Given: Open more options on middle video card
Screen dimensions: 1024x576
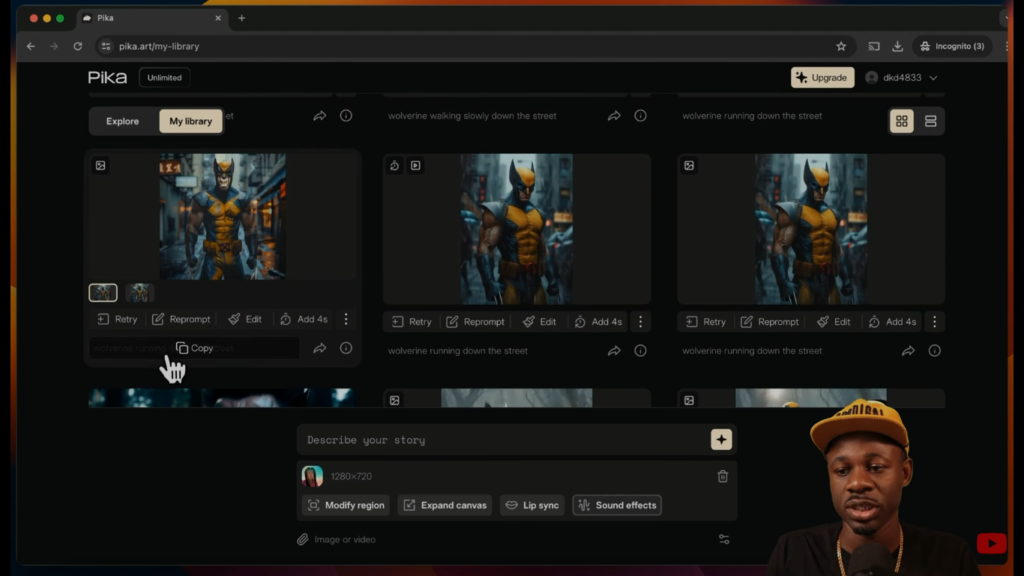Looking at the screenshot, I should pyautogui.click(x=640, y=322).
